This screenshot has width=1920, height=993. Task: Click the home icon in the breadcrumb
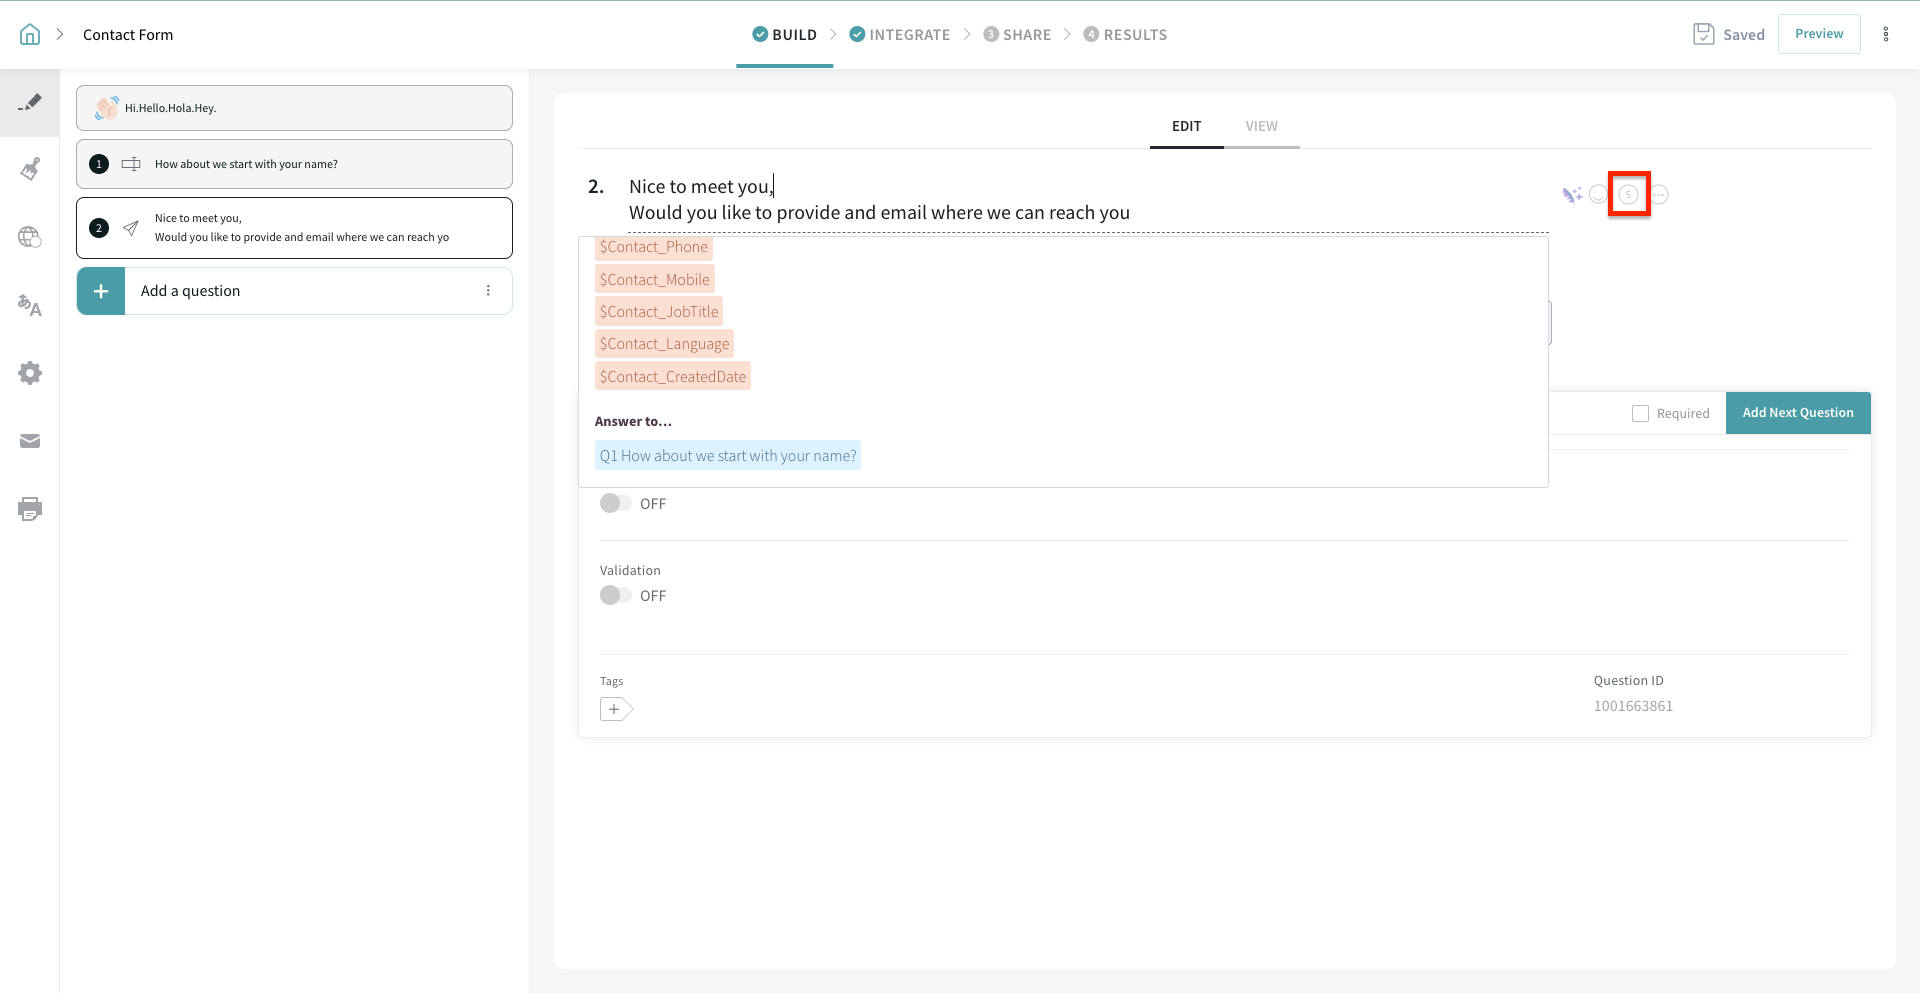[30, 35]
